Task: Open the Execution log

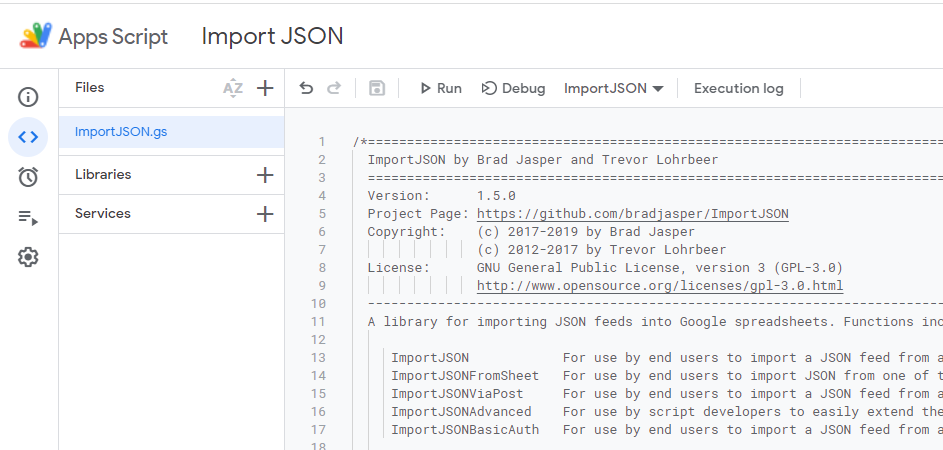Action: (739, 88)
